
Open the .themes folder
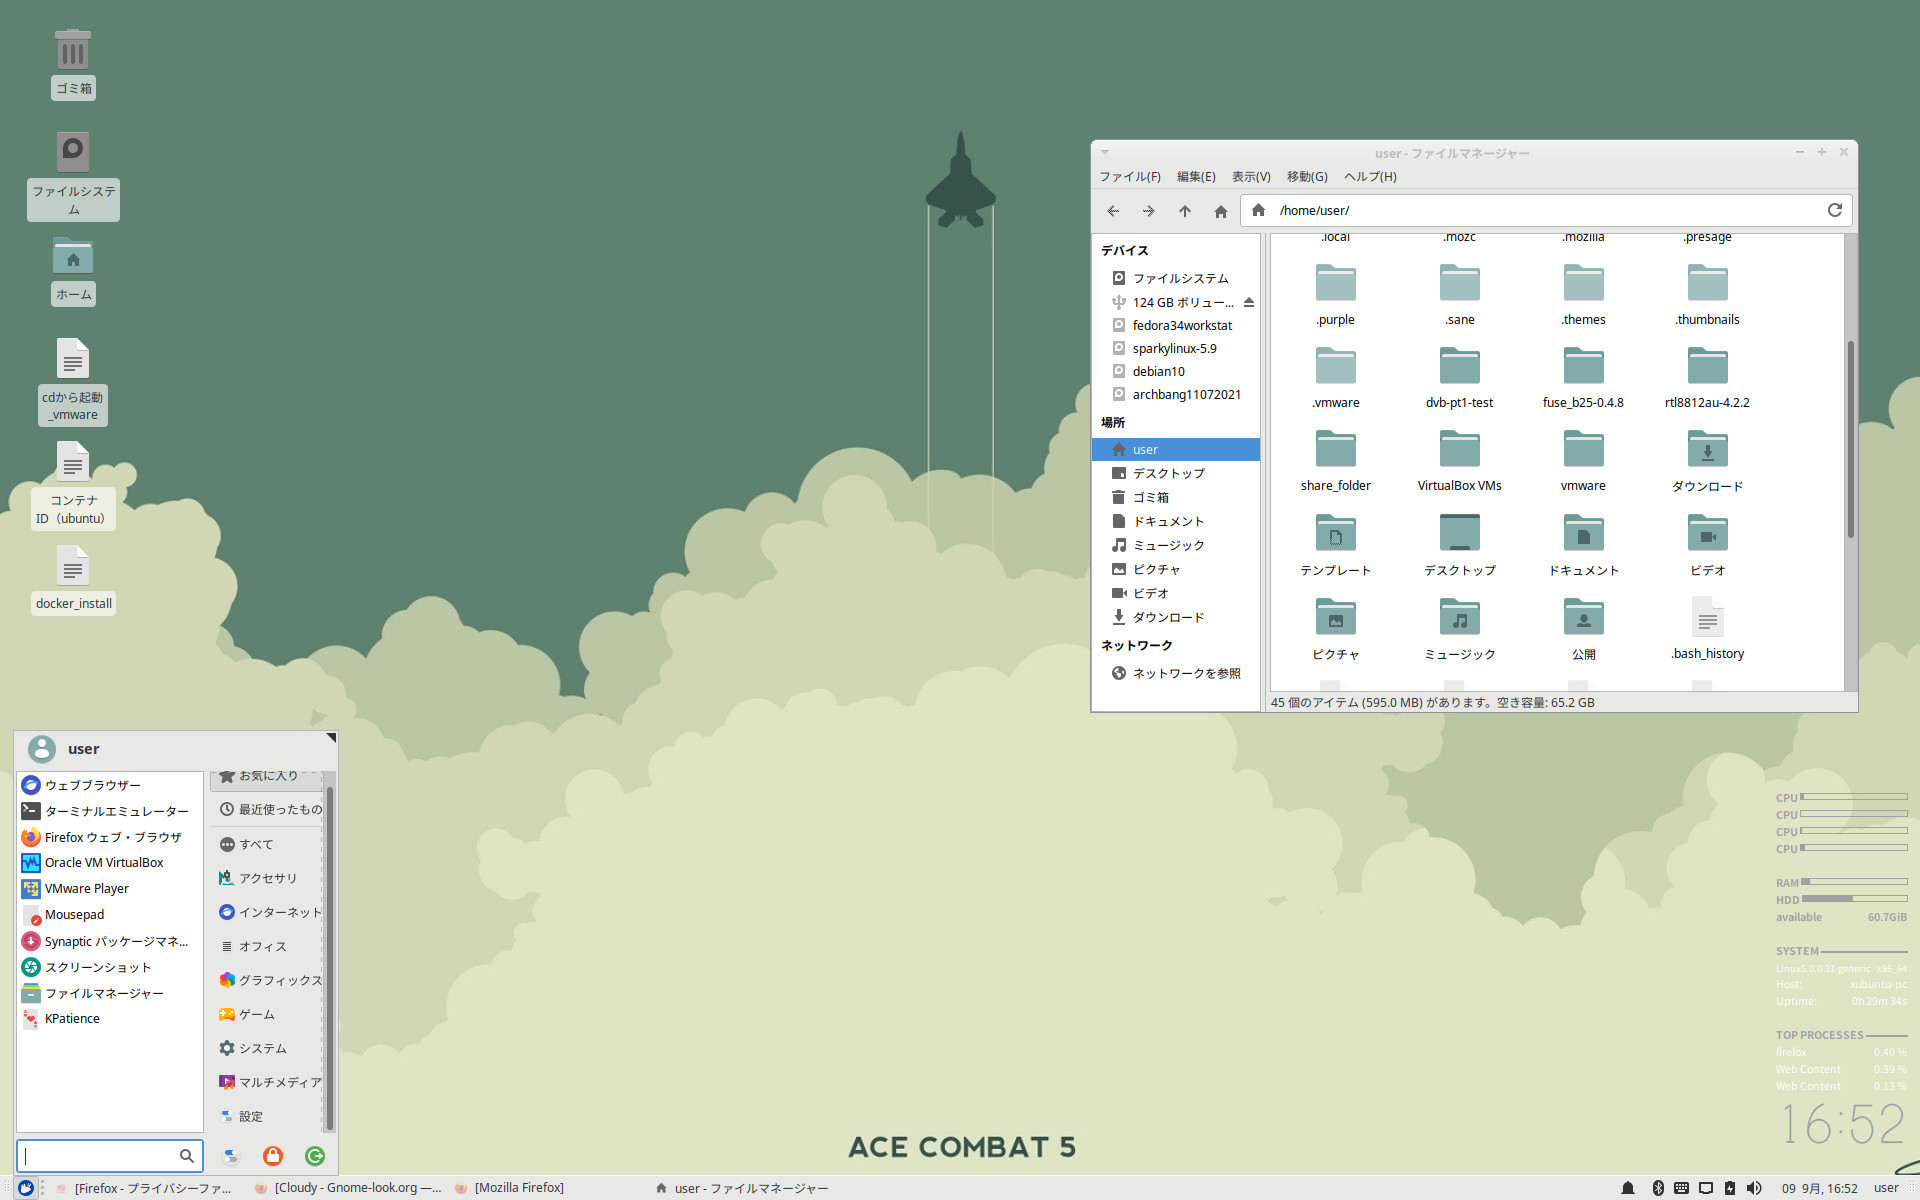coord(1583,295)
